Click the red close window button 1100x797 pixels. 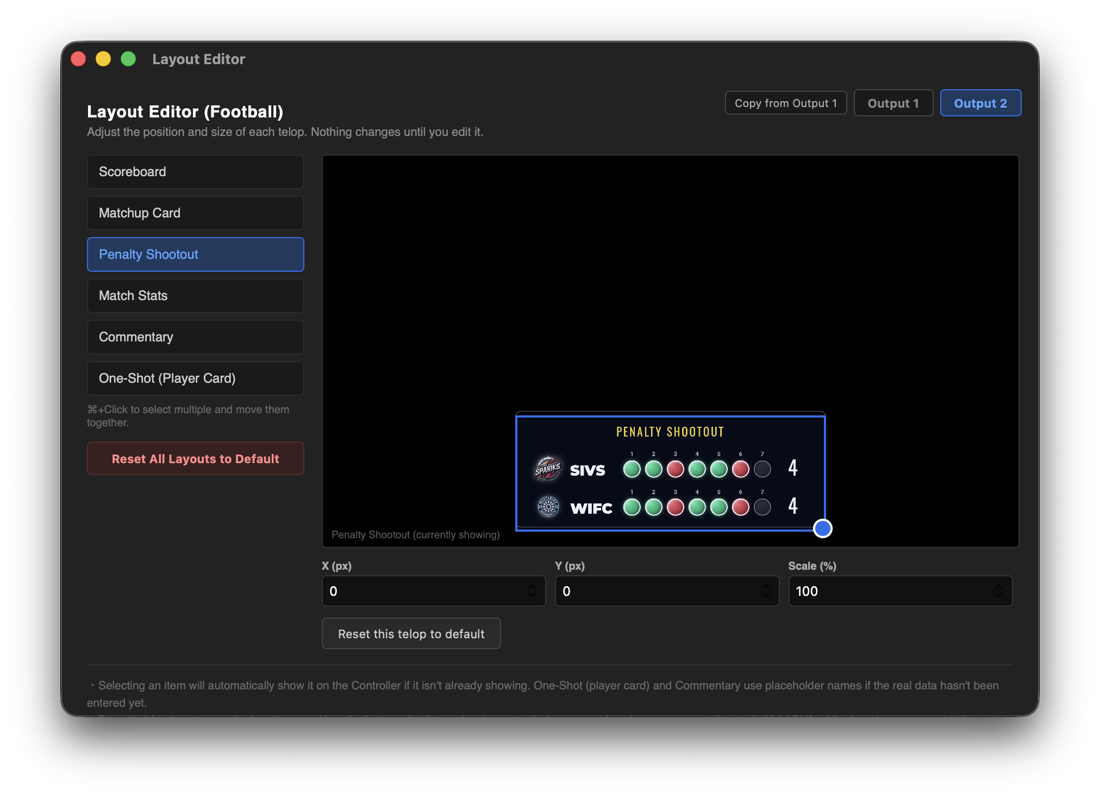(79, 59)
